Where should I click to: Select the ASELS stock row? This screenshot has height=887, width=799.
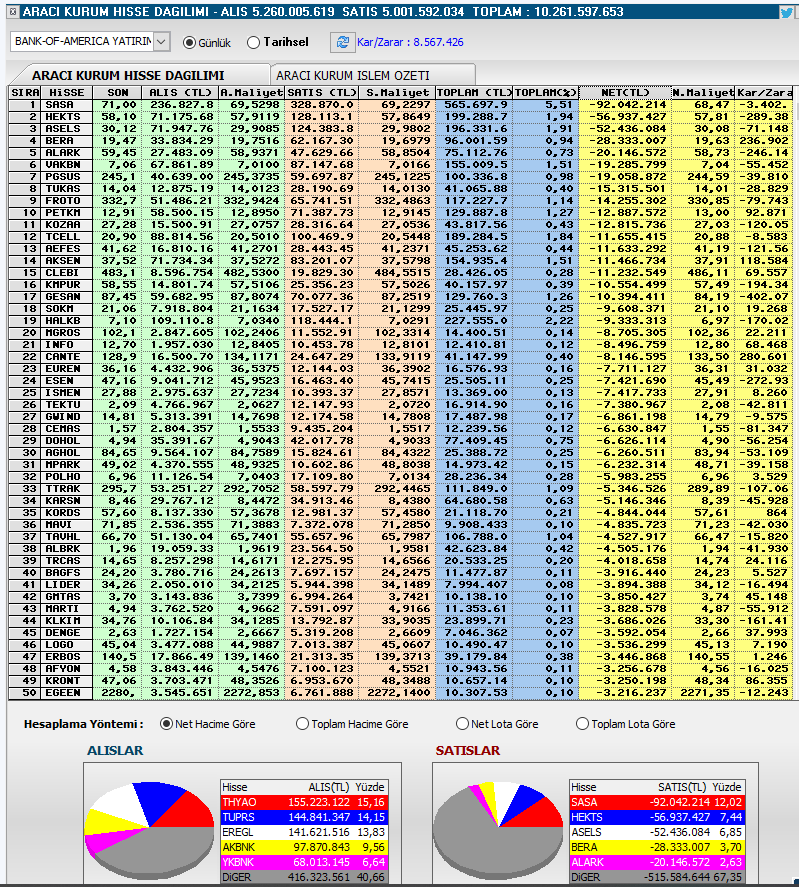pos(401,128)
